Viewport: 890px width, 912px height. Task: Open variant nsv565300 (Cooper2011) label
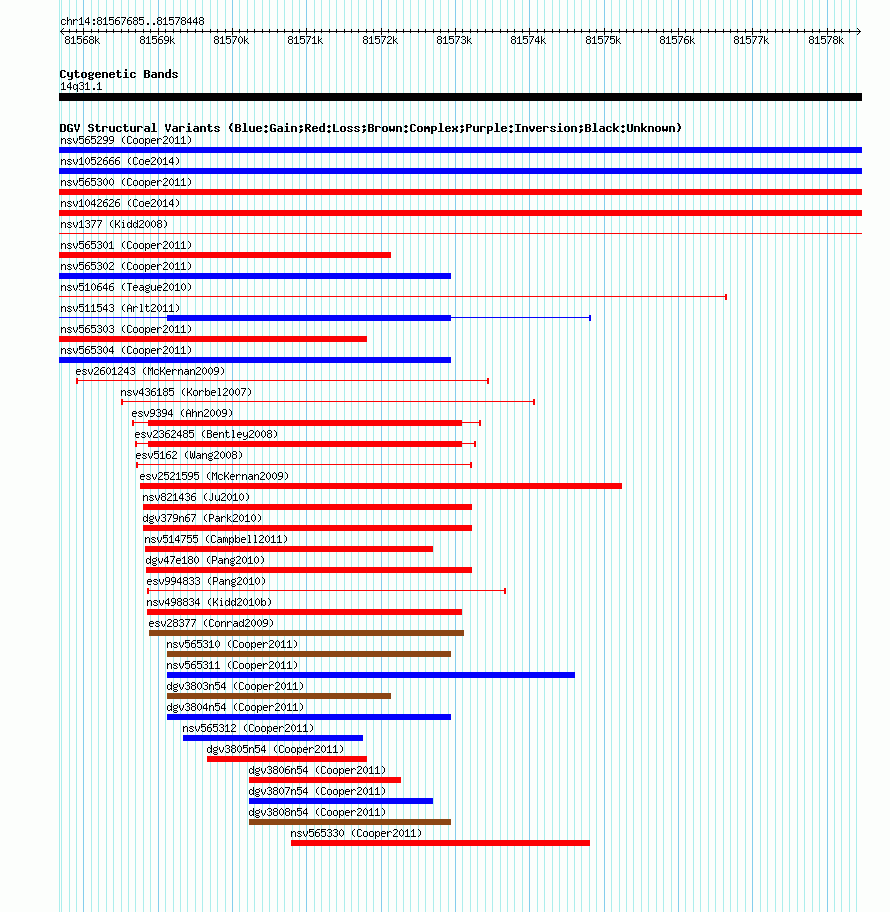pos(126,182)
